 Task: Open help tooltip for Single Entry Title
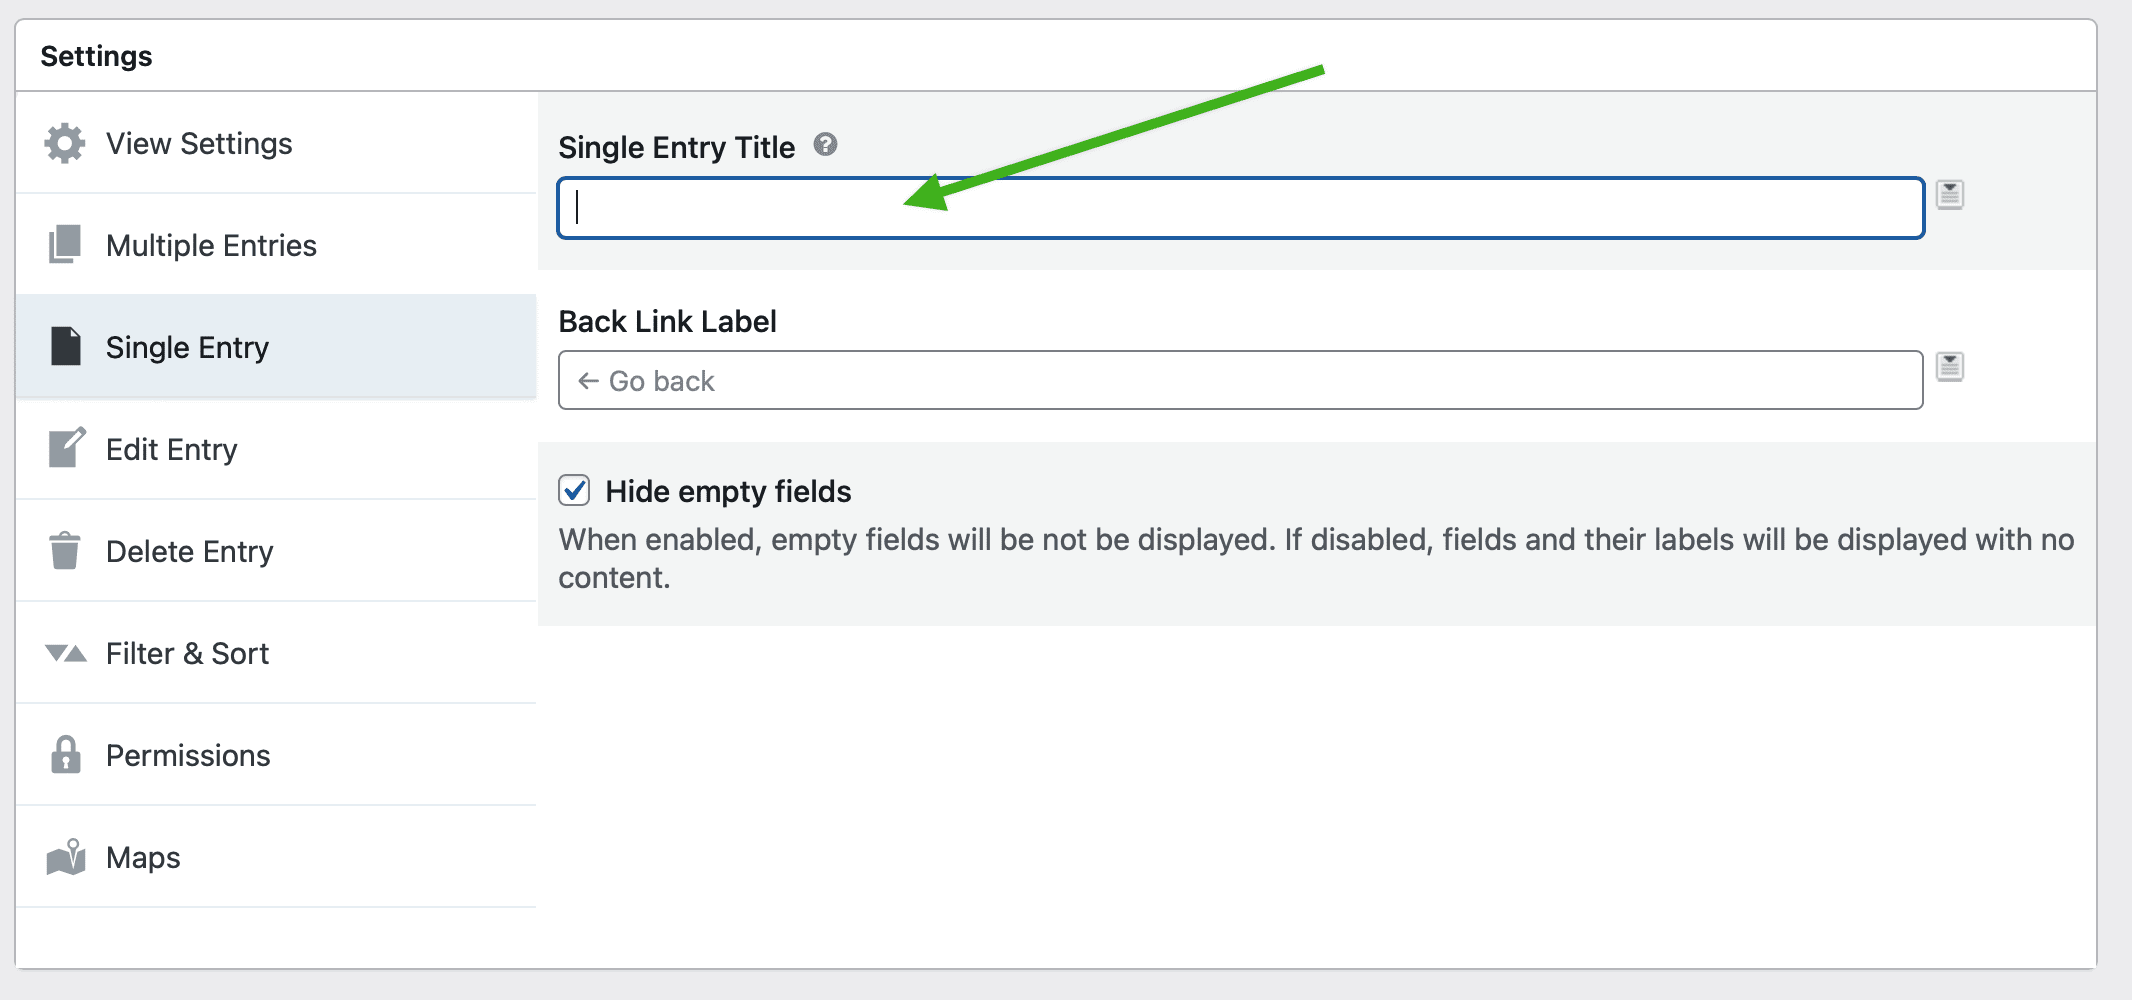825,145
